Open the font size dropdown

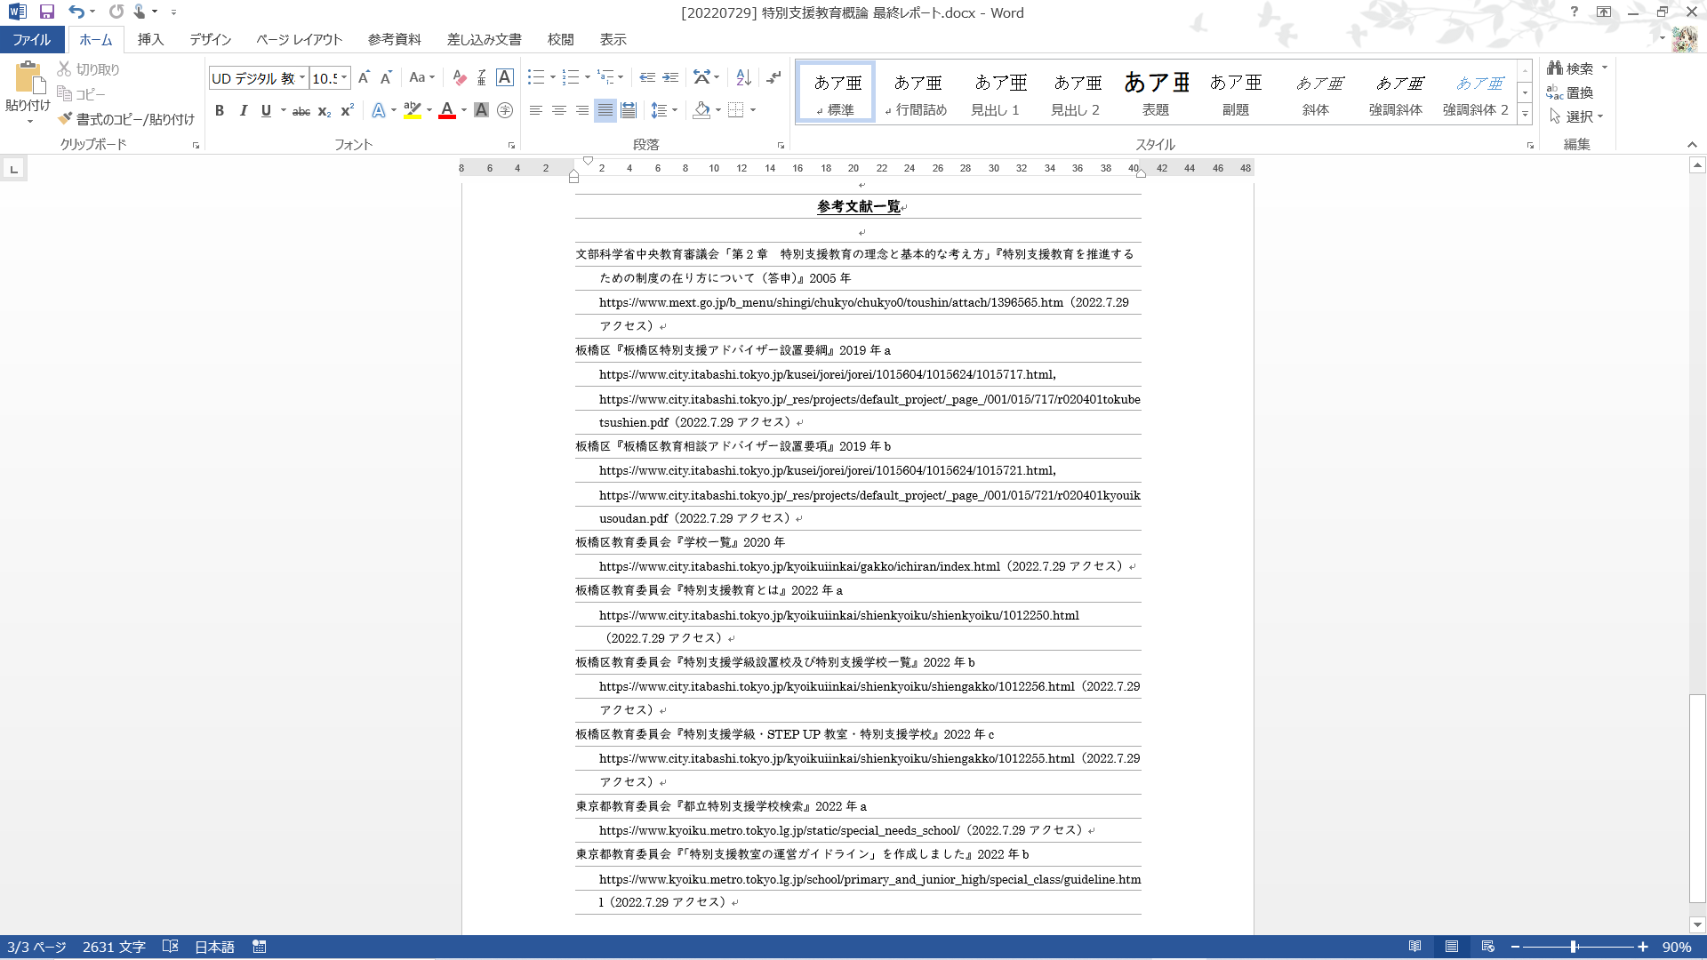(x=344, y=78)
